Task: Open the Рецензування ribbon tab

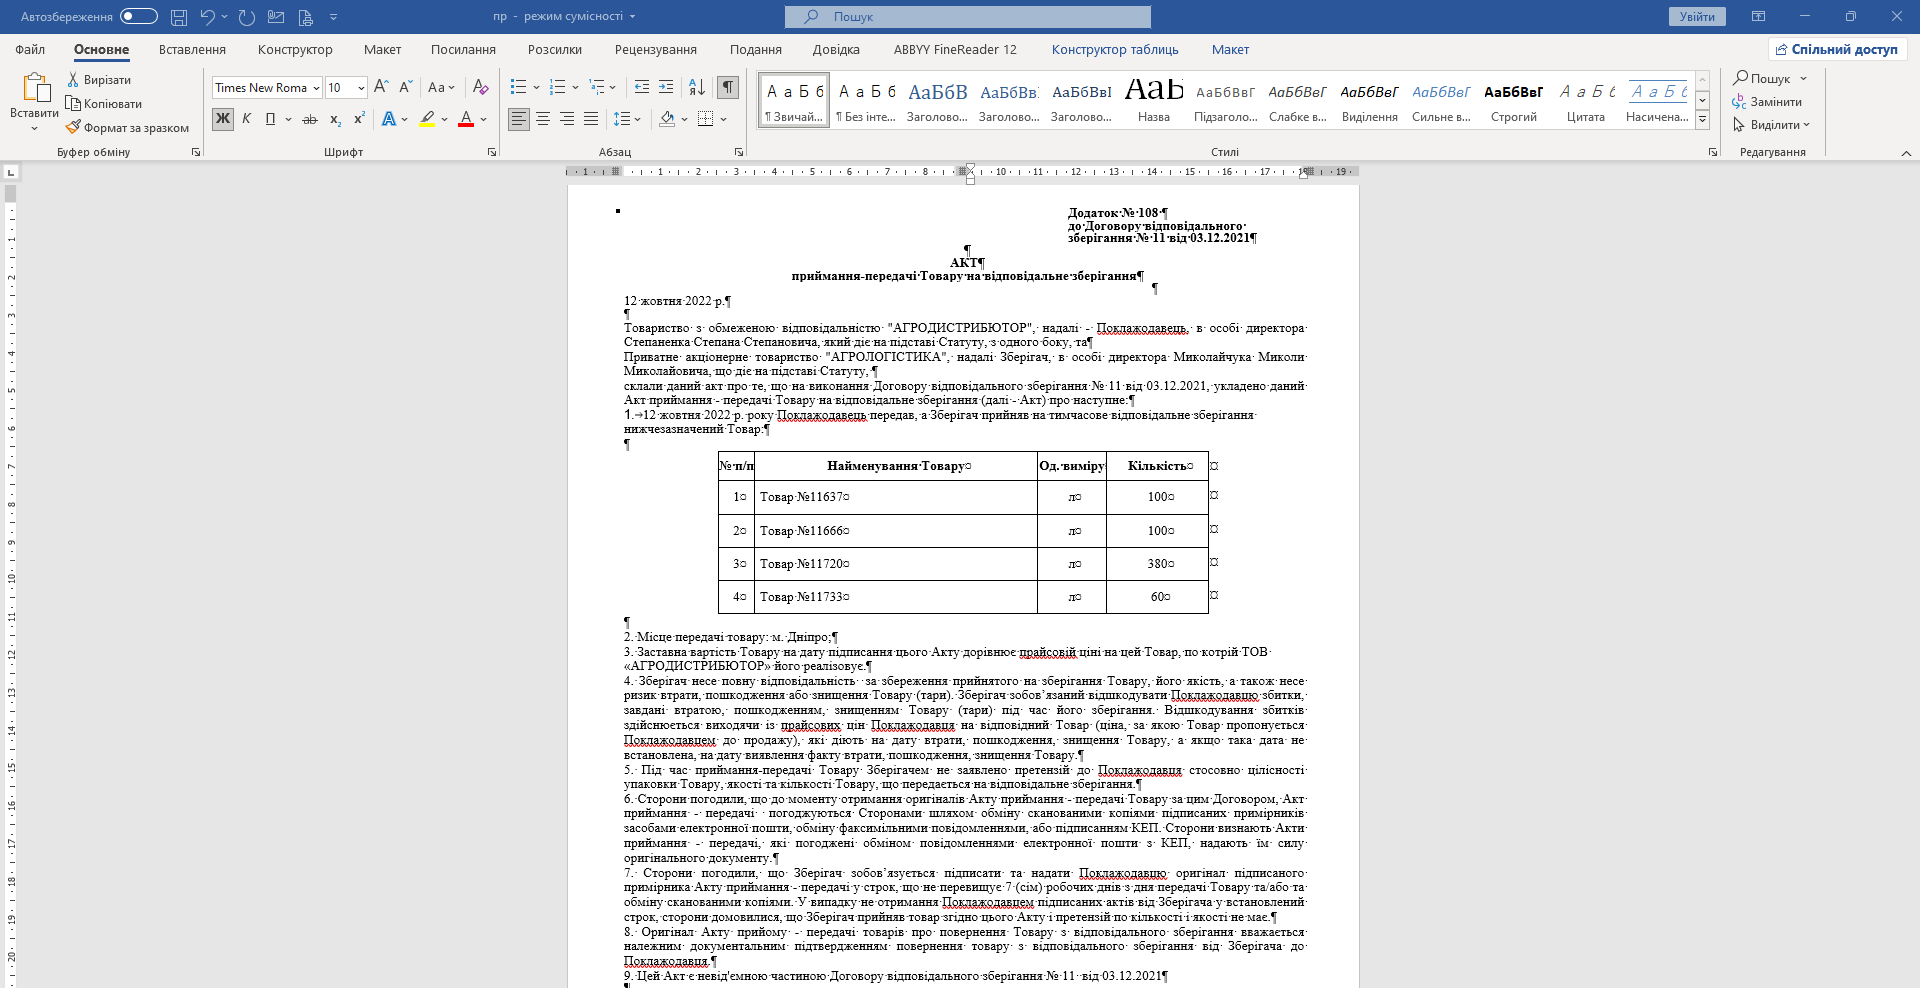Action: pos(656,49)
